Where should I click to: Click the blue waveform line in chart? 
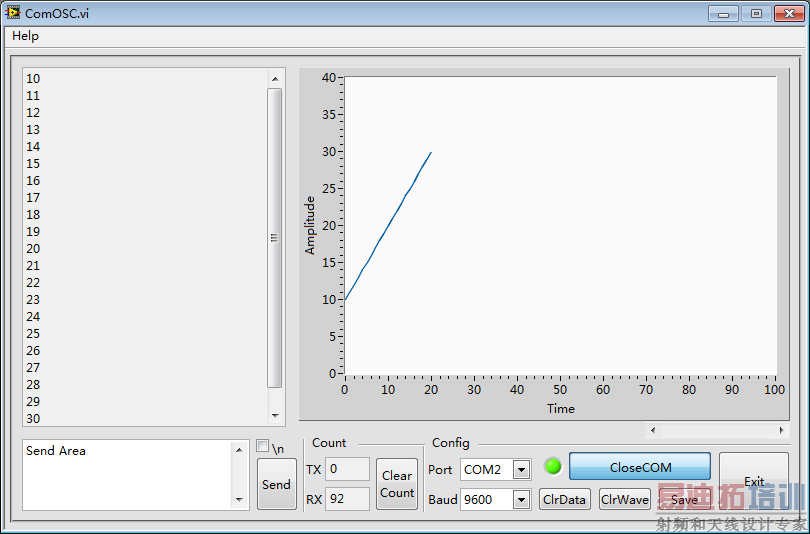click(388, 225)
